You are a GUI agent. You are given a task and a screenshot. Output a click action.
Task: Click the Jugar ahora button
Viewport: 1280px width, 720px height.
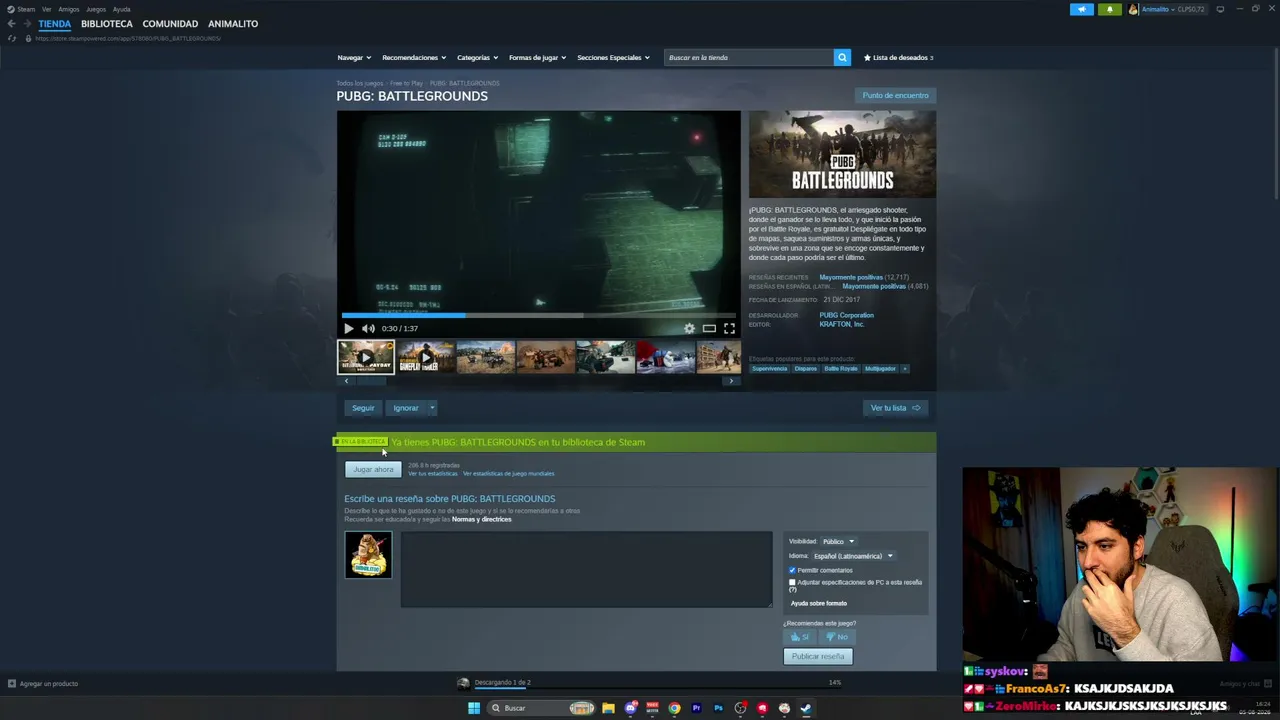pos(373,469)
